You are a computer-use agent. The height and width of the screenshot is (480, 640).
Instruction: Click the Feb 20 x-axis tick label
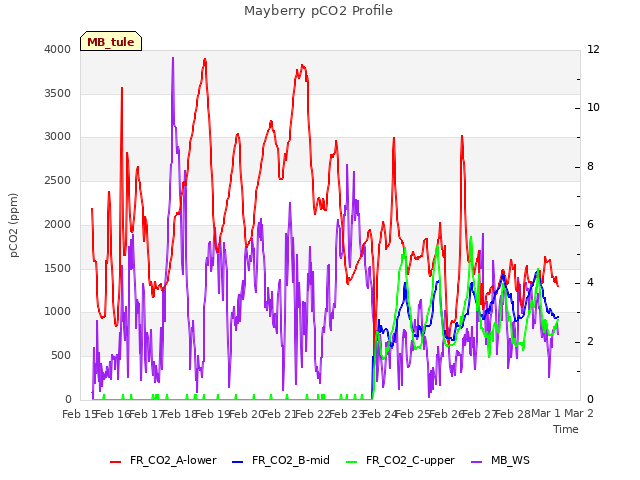pyautogui.click(x=246, y=414)
